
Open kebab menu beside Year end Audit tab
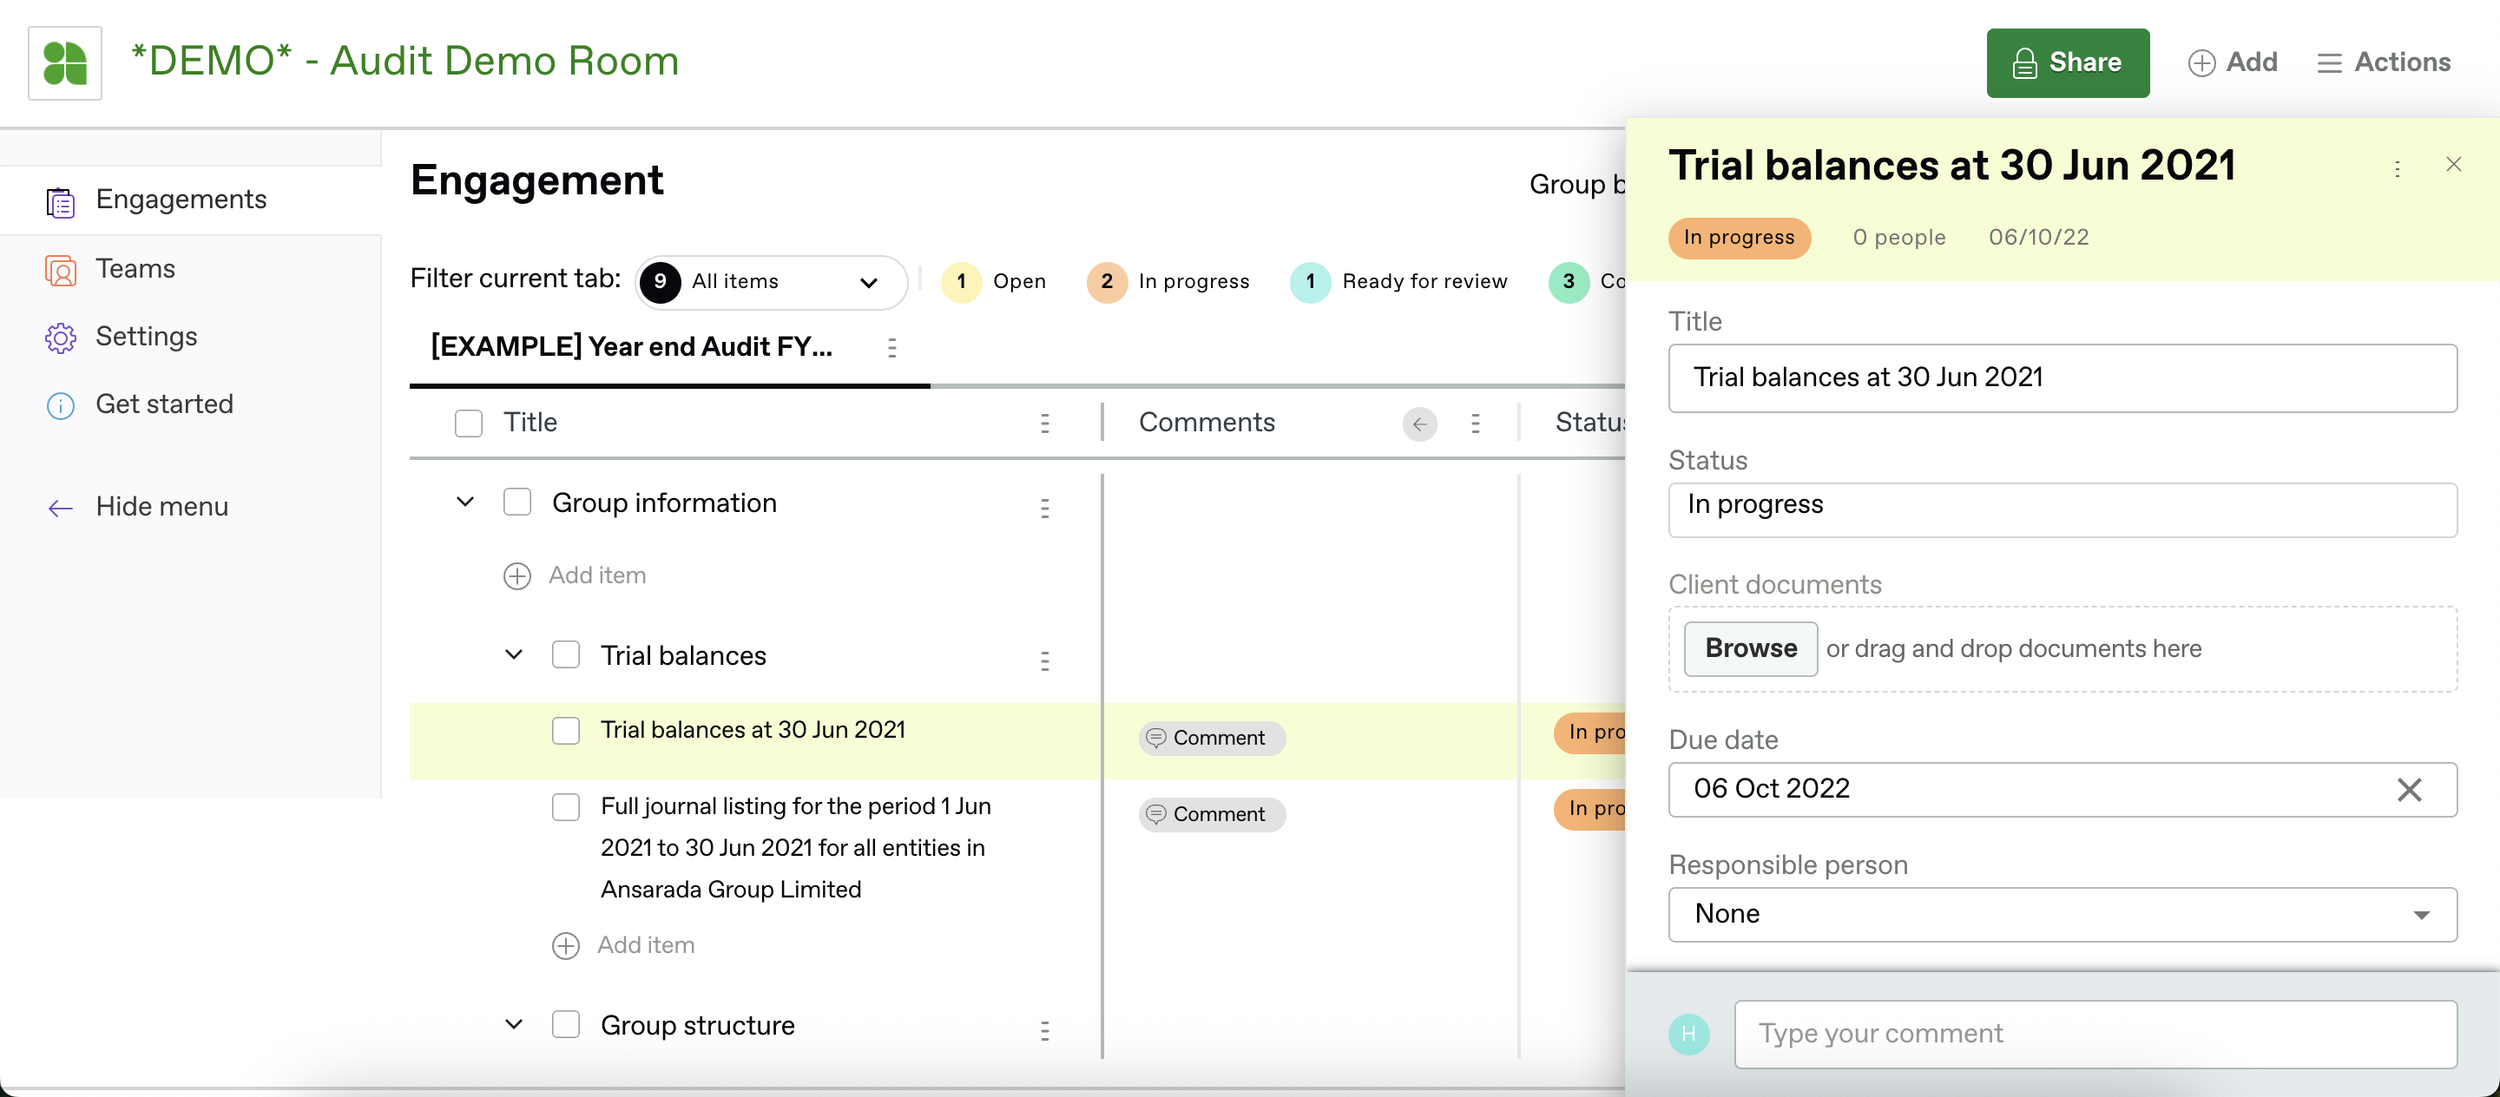(892, 348)
